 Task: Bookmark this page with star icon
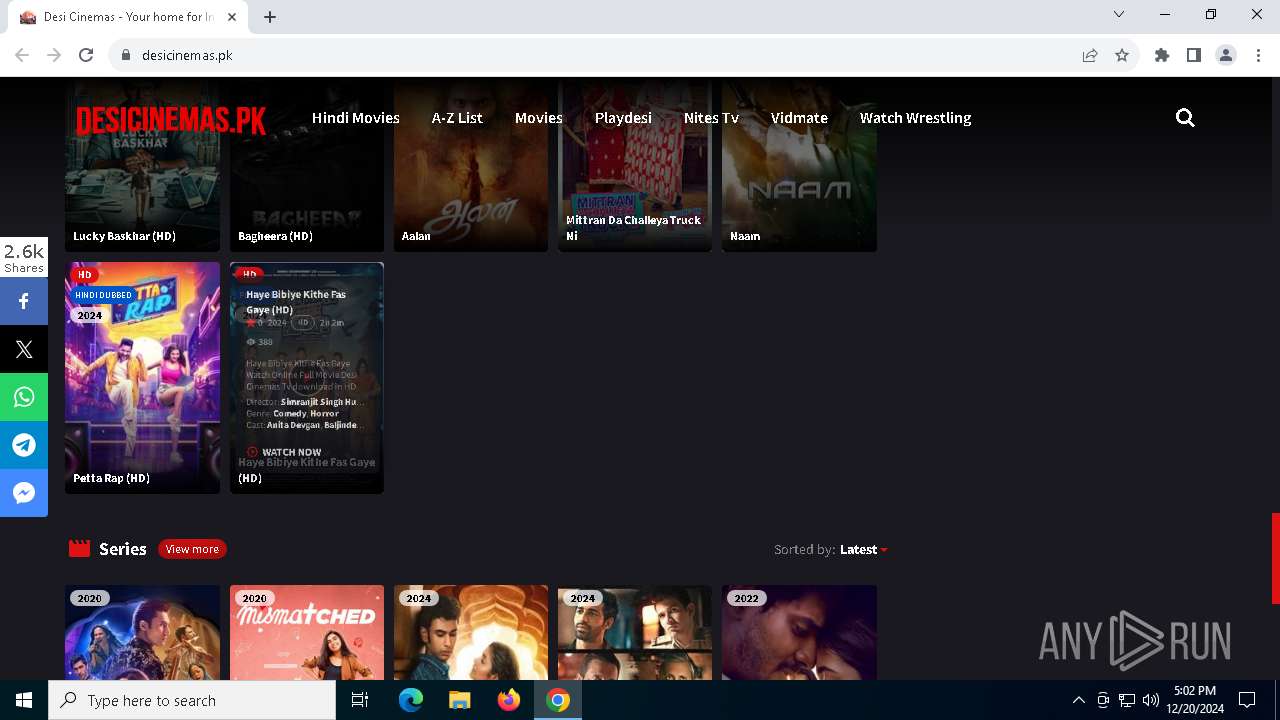1122,55
